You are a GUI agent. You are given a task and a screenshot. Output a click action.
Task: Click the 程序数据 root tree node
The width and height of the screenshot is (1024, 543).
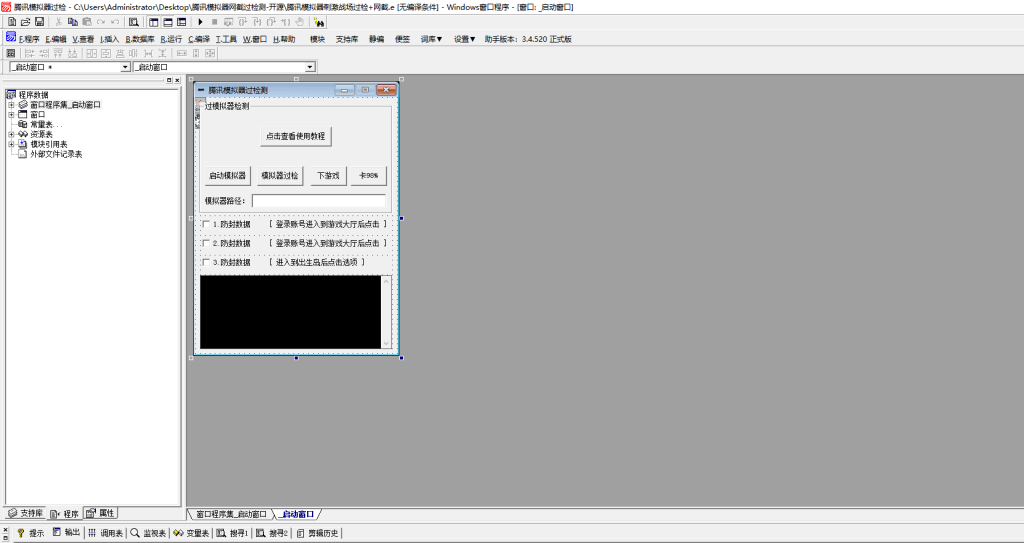pyautogui.click(x=33, y=95)
